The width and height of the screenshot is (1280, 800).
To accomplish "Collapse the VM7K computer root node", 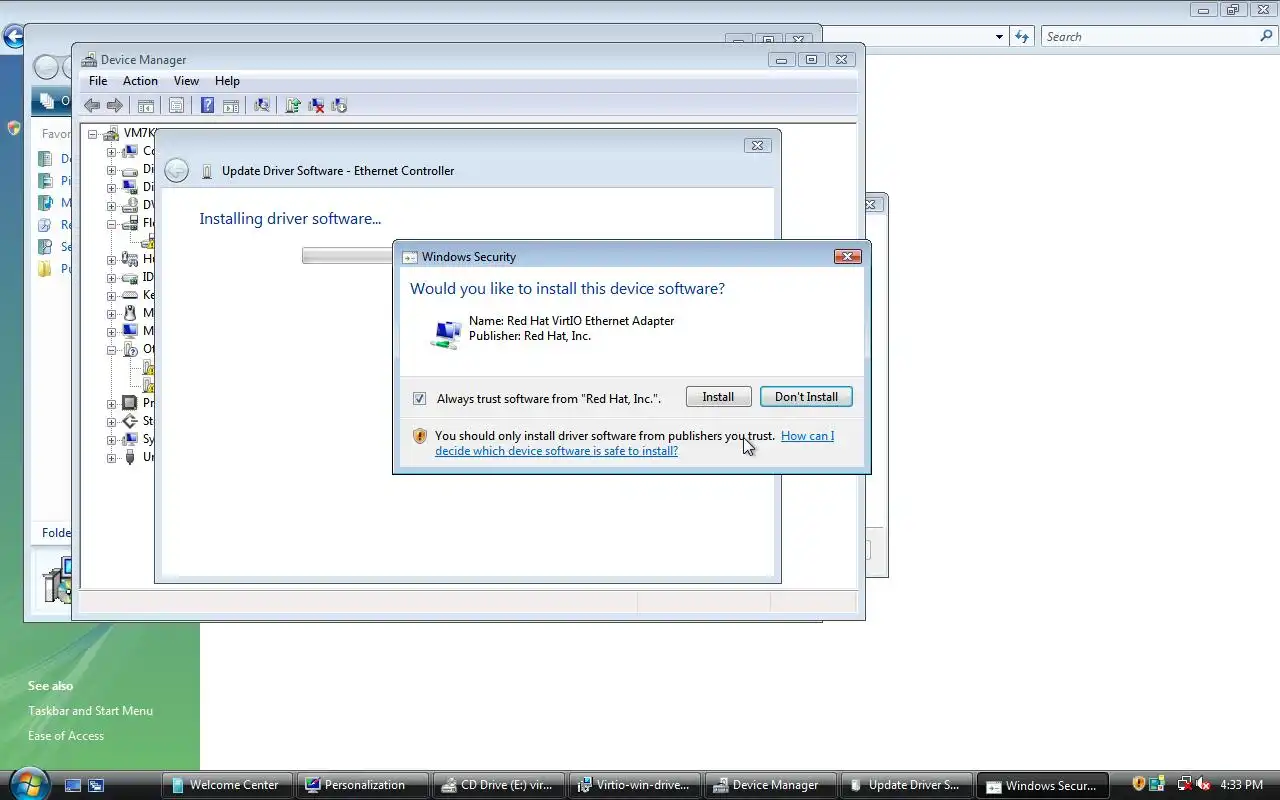I will [93, 134].
